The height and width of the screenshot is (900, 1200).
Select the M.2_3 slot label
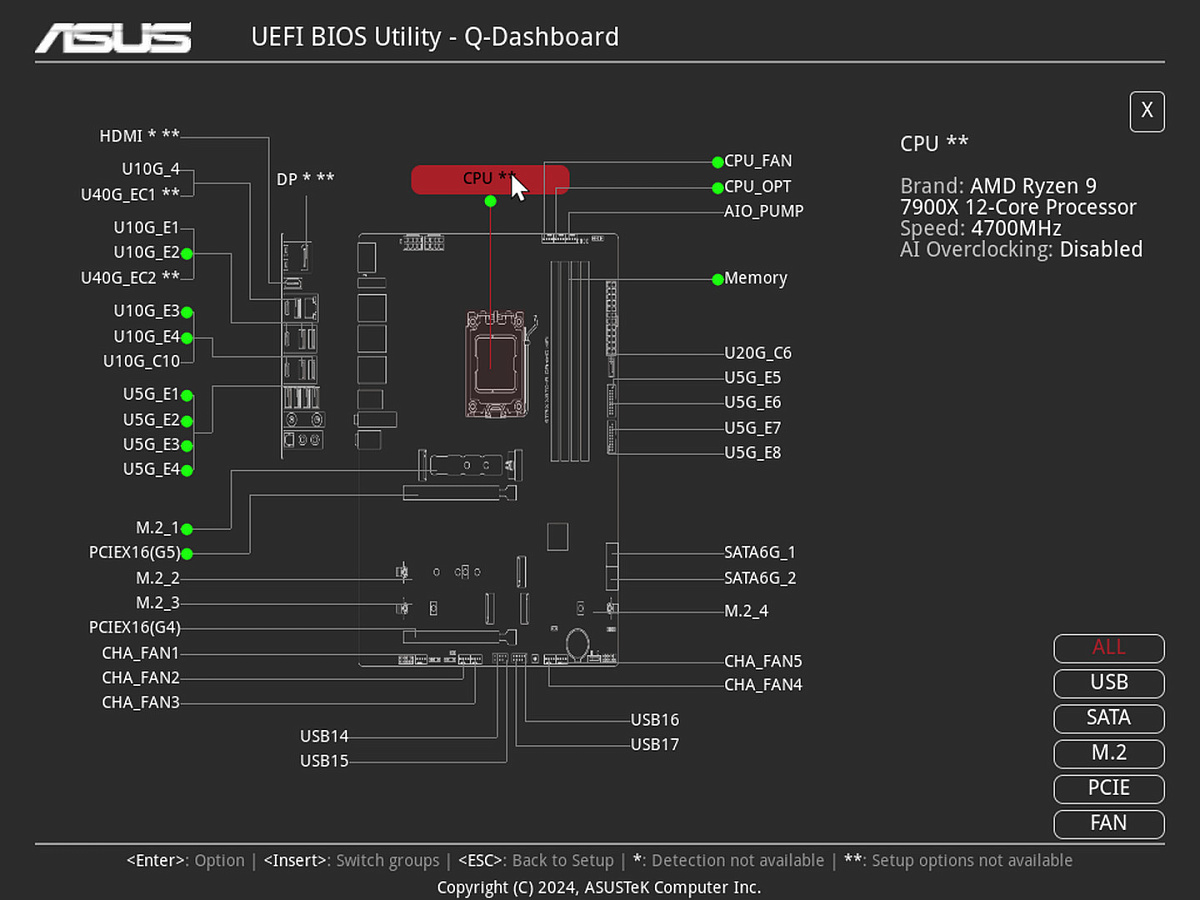158,603
